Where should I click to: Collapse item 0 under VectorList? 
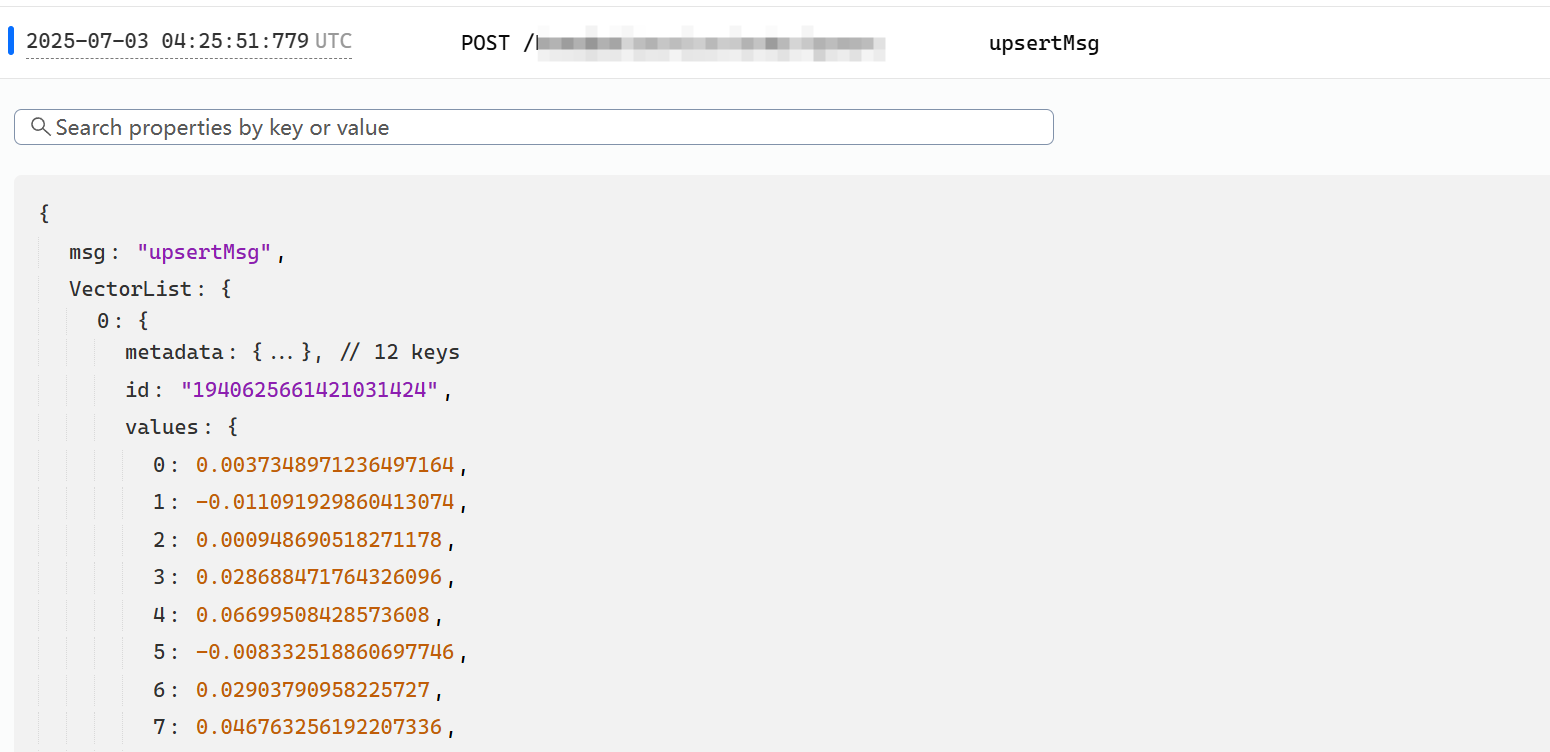103,321
